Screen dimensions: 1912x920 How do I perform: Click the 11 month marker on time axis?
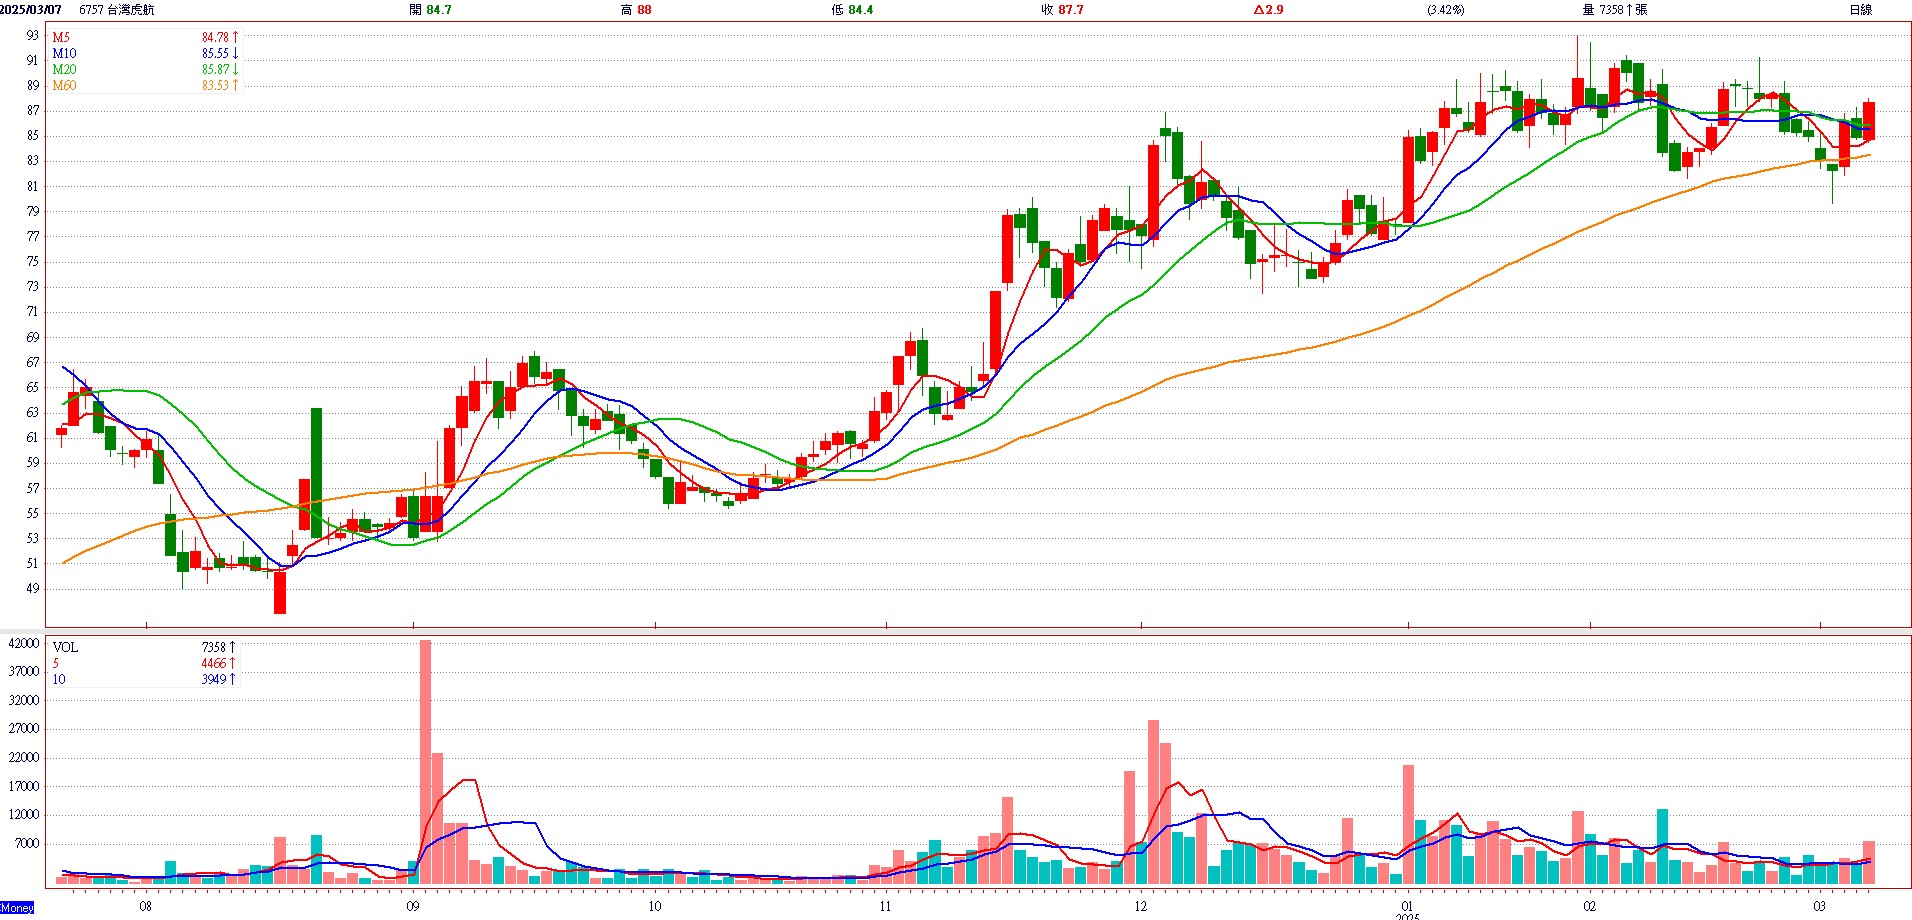[x=886, y=906]
